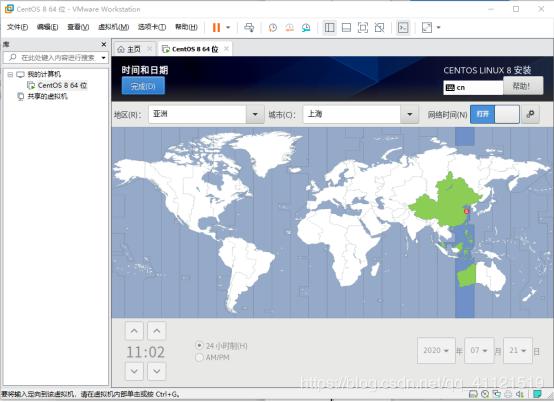Close the CentOS 8 64 位 tab
The height and width of the screenshot is (402, 554).
226,48
